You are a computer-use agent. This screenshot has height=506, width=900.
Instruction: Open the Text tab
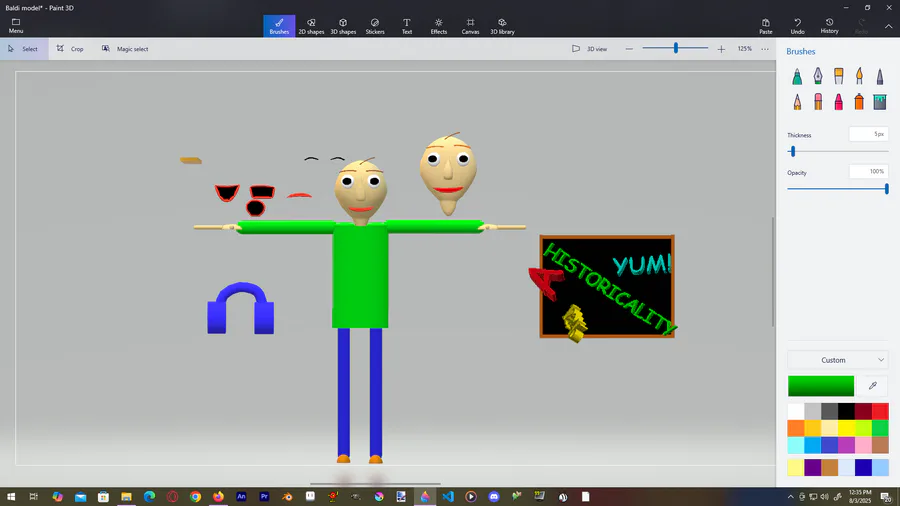tap(406, 26)
